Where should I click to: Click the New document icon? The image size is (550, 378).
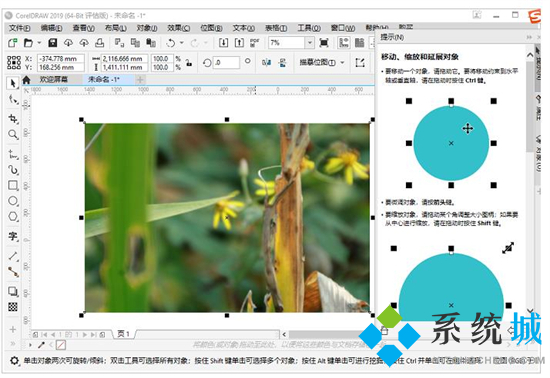tap(13, 43)
